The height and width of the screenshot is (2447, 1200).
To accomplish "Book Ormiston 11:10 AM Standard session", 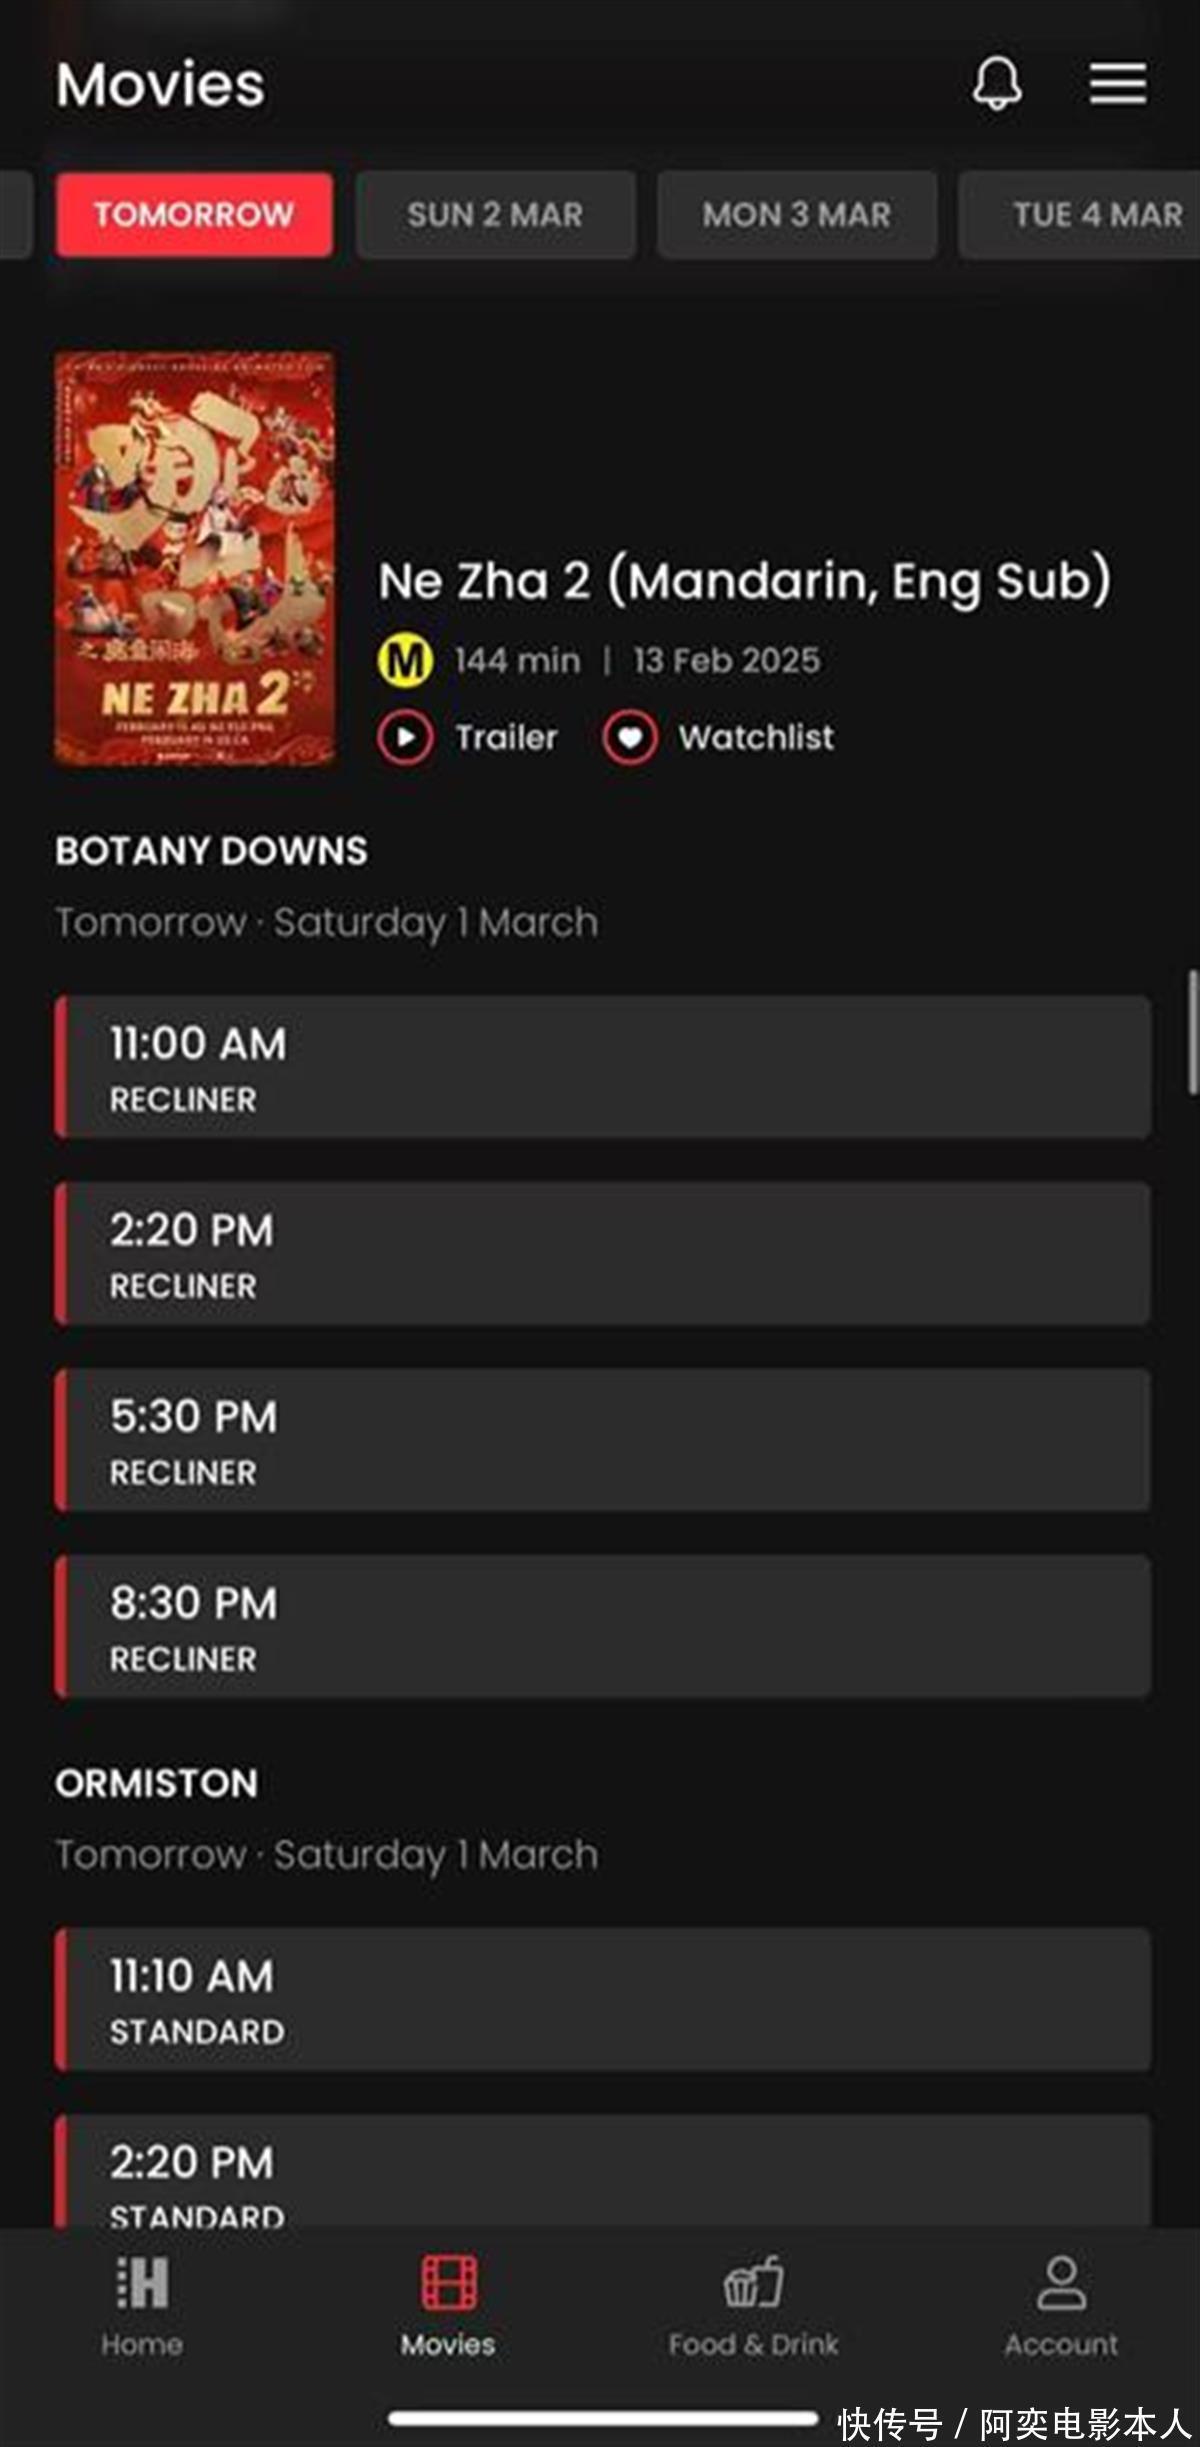I will pyautogui.click(x=602, y=2000).
